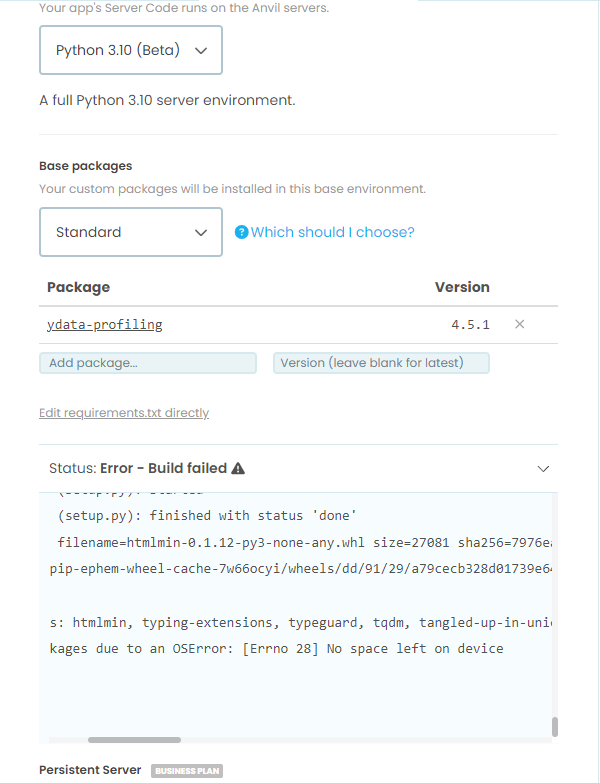Click the chevron arrow in the Standard dropdown
This screenshot has width=600, height=783.
201,233
